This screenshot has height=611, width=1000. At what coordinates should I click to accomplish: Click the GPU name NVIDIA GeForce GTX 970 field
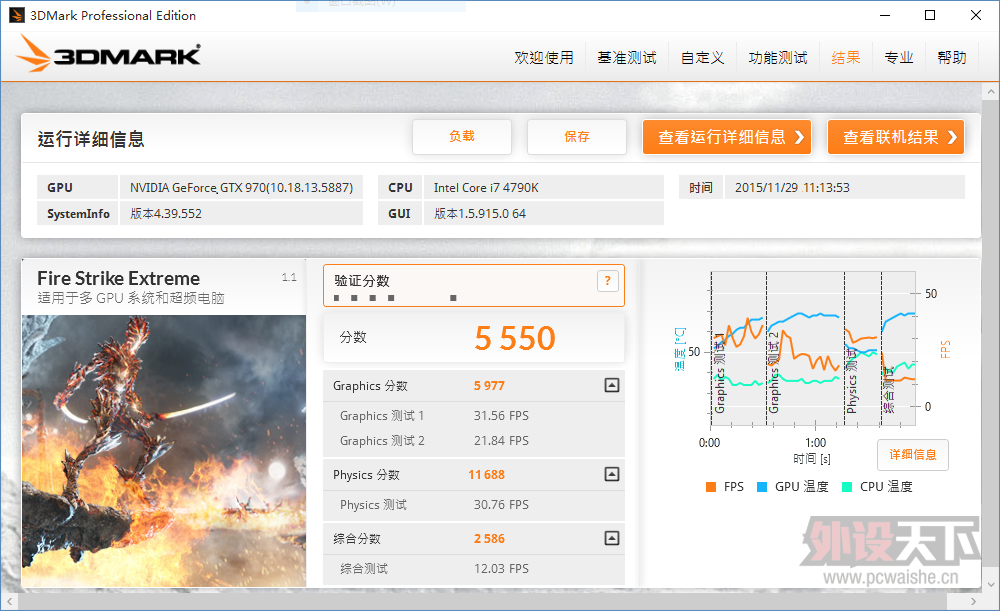tap(241, 188)
